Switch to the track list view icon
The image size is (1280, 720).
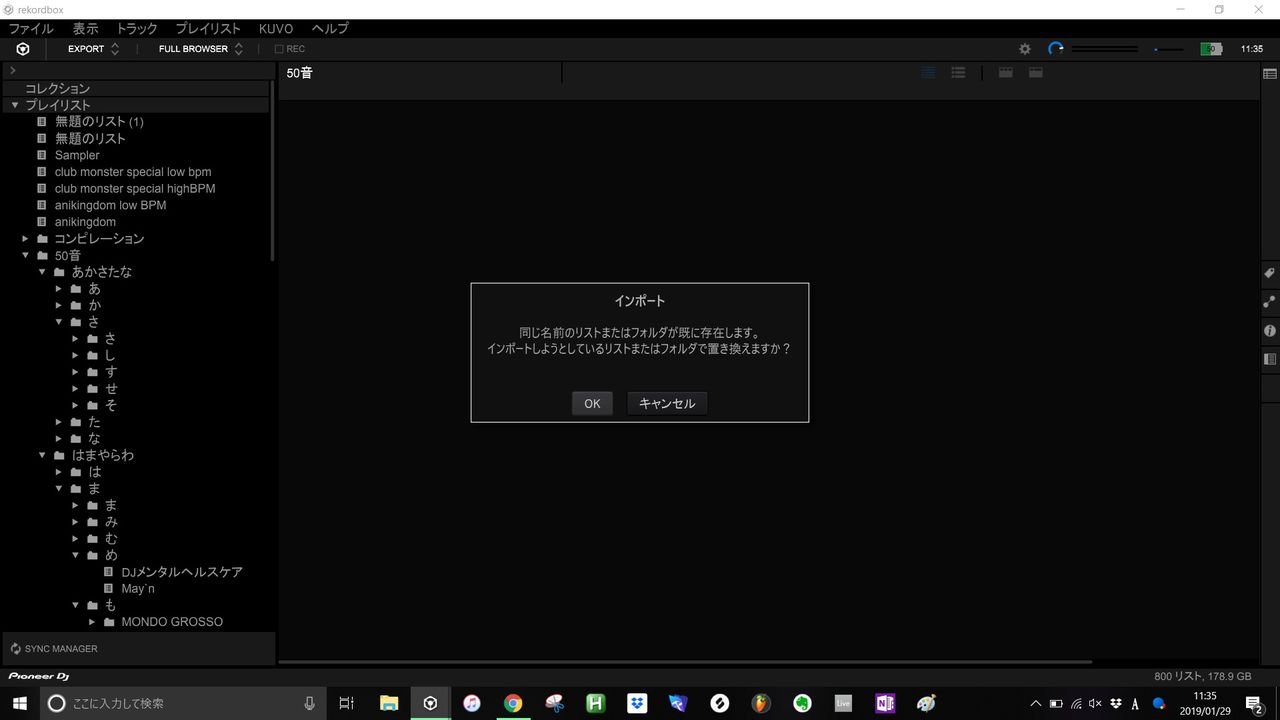(x=928, y=73)
